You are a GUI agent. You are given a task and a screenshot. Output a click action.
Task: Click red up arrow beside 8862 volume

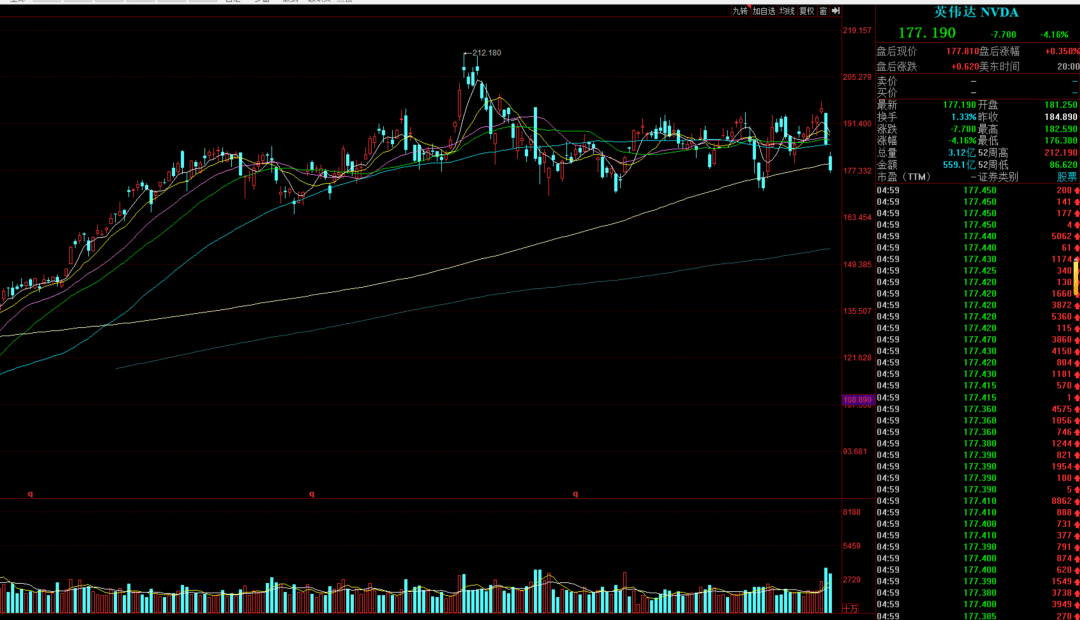coord(1075,501)
